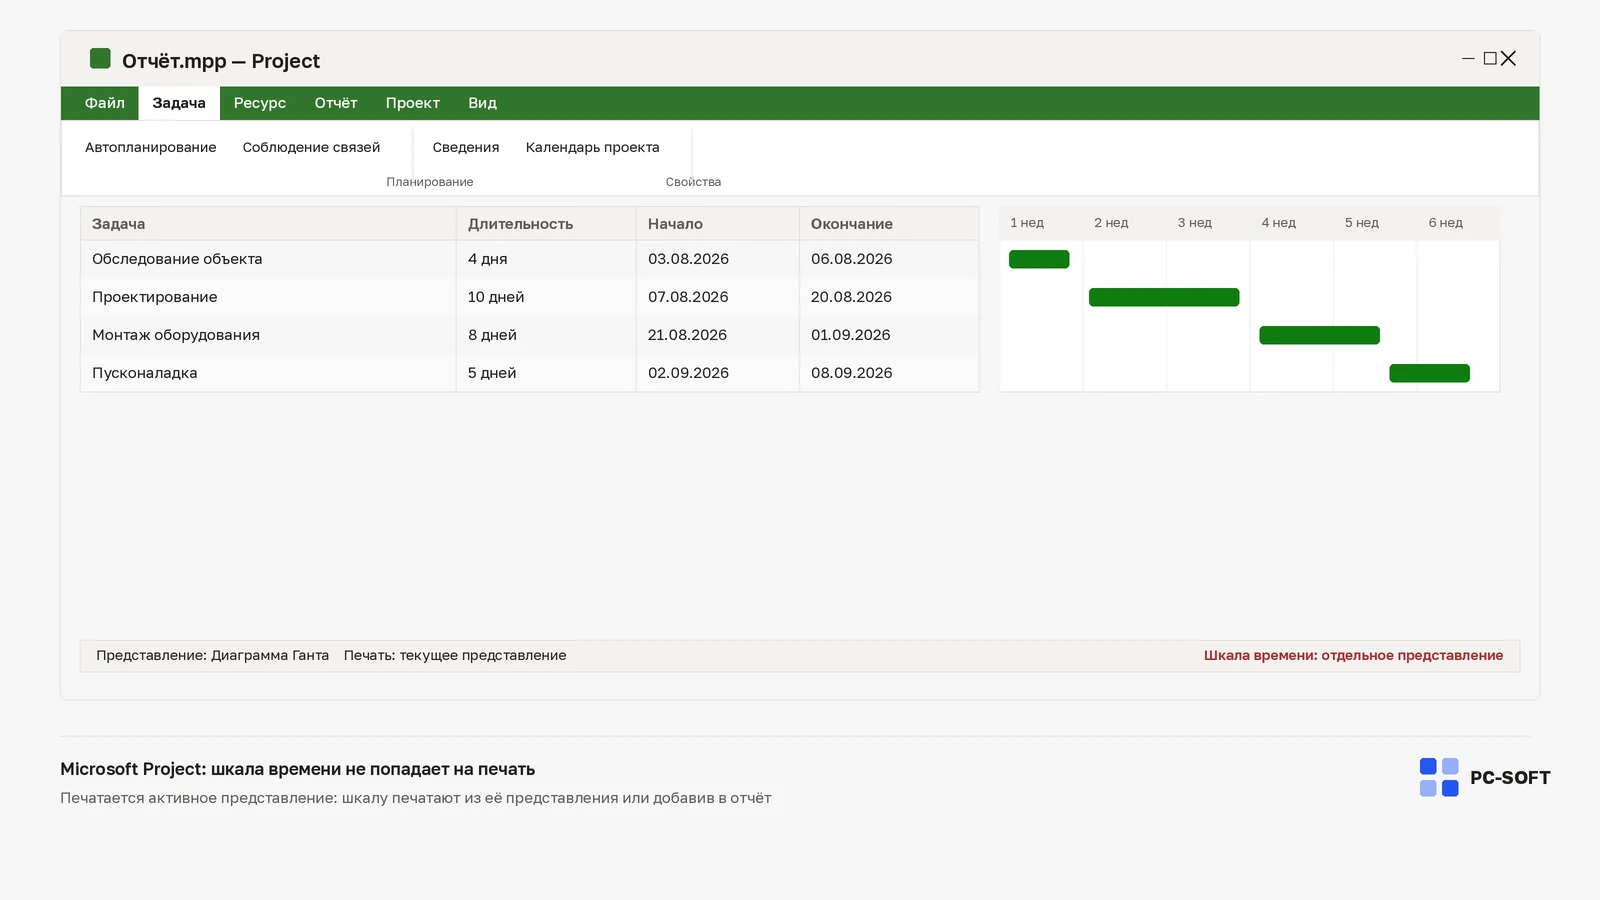Maximize the Project window
This screenshot has width=1600, height=900.
(x=1490, y=58)
